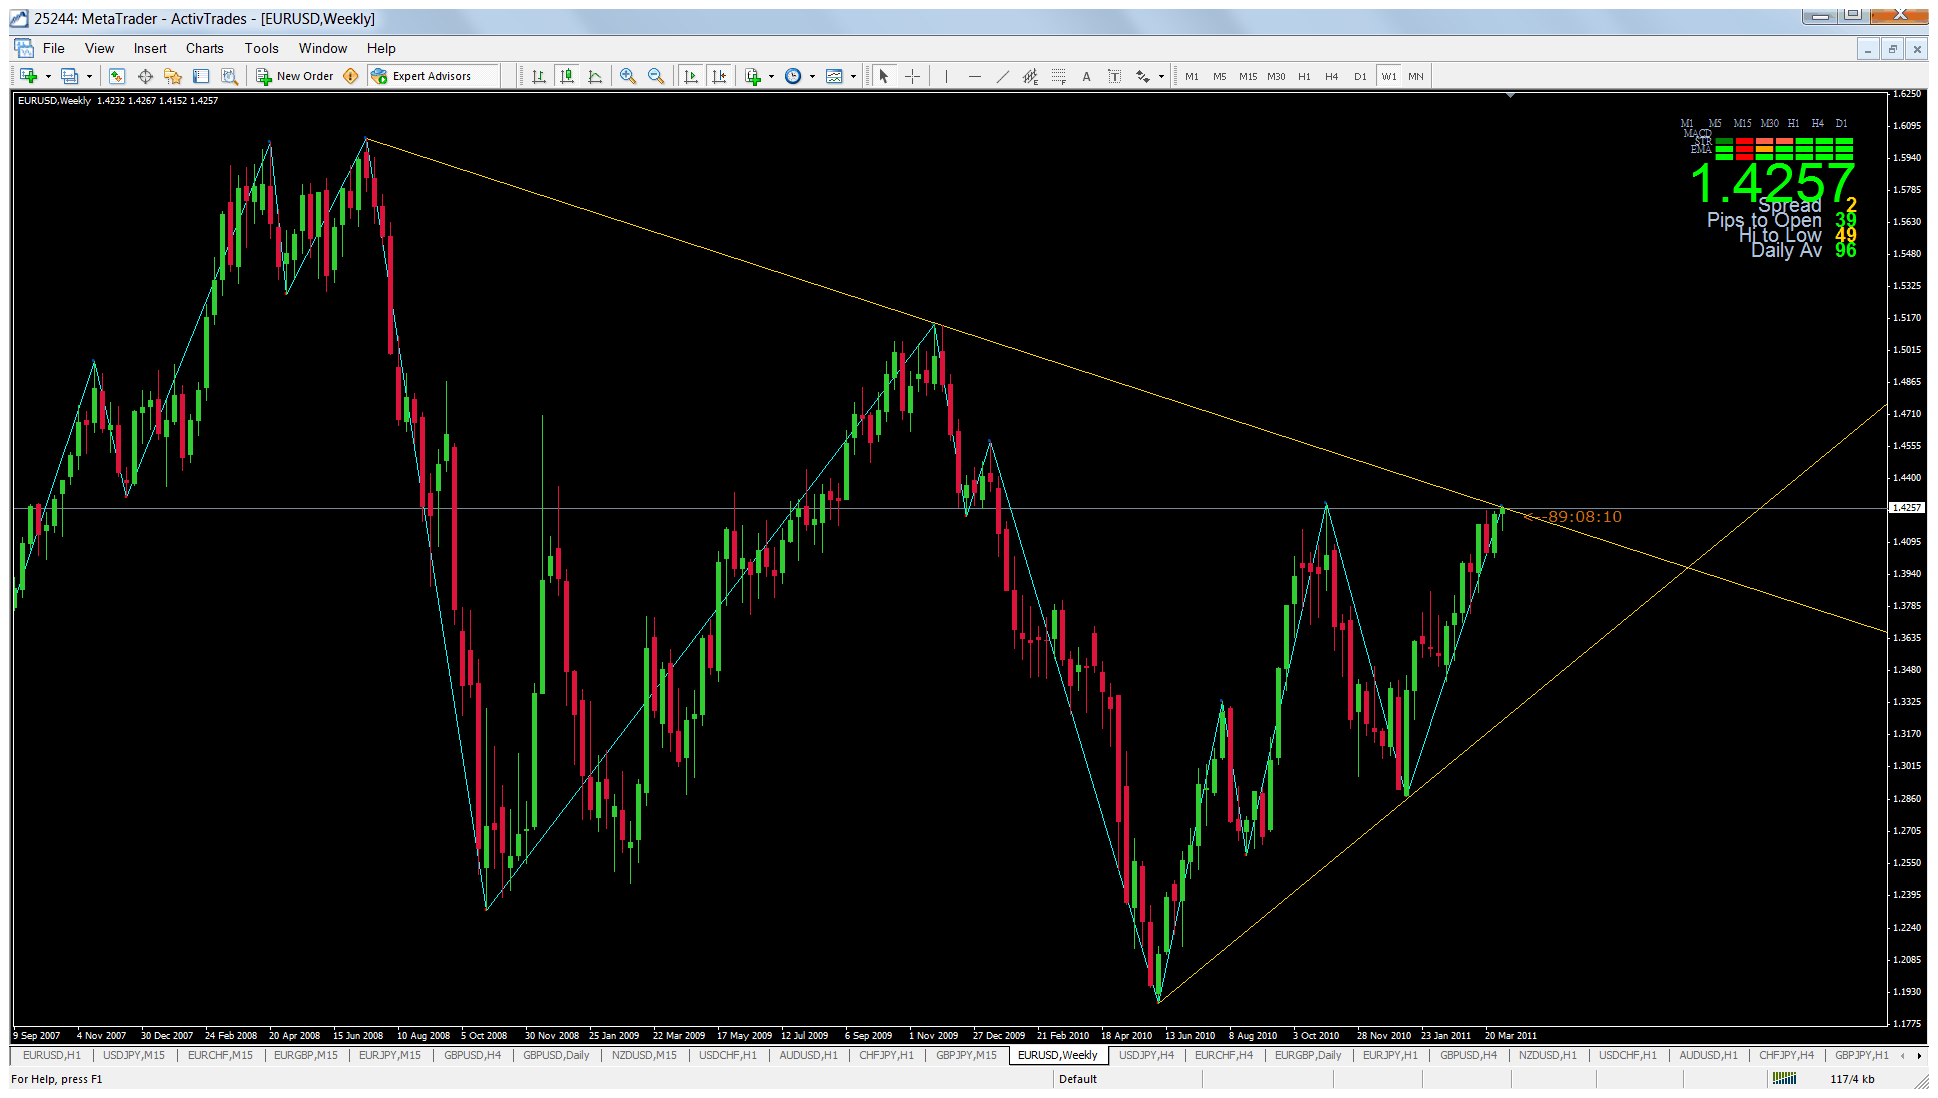Image resolution: width=1938 pixels, height=1098 pixels.
Task: Open the Market Watch window icon
Action: tap(117, 76)
